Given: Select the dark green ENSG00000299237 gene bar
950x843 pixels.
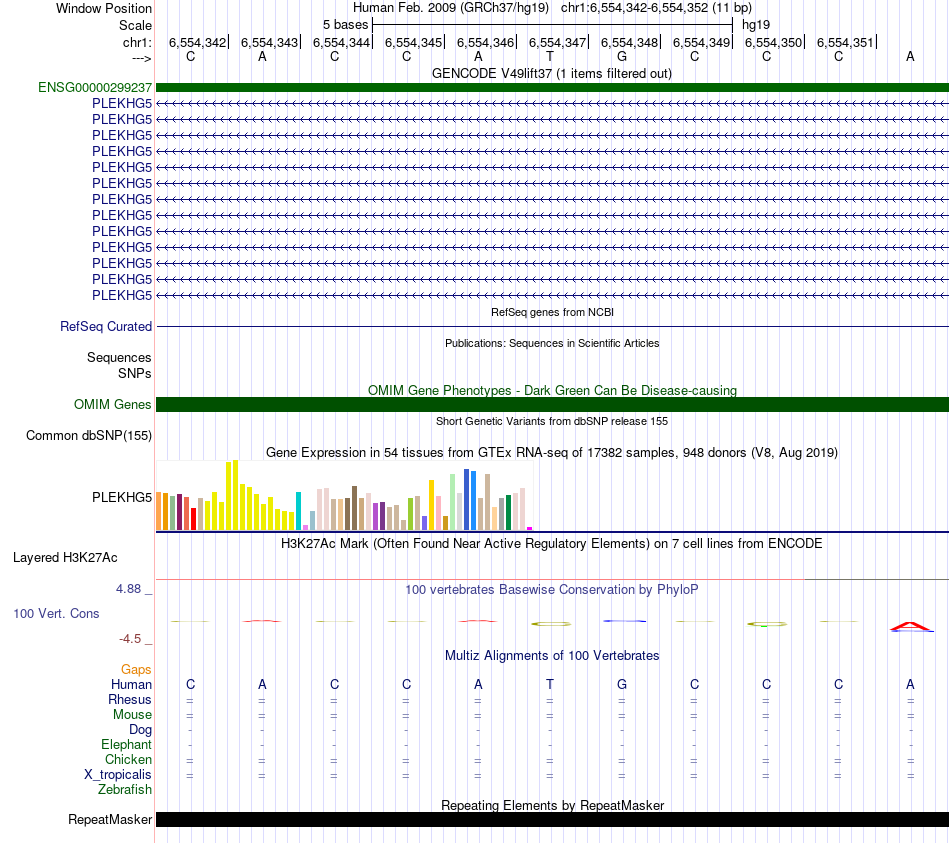Looking at the screenshot, I should click(x=552, y=87).
